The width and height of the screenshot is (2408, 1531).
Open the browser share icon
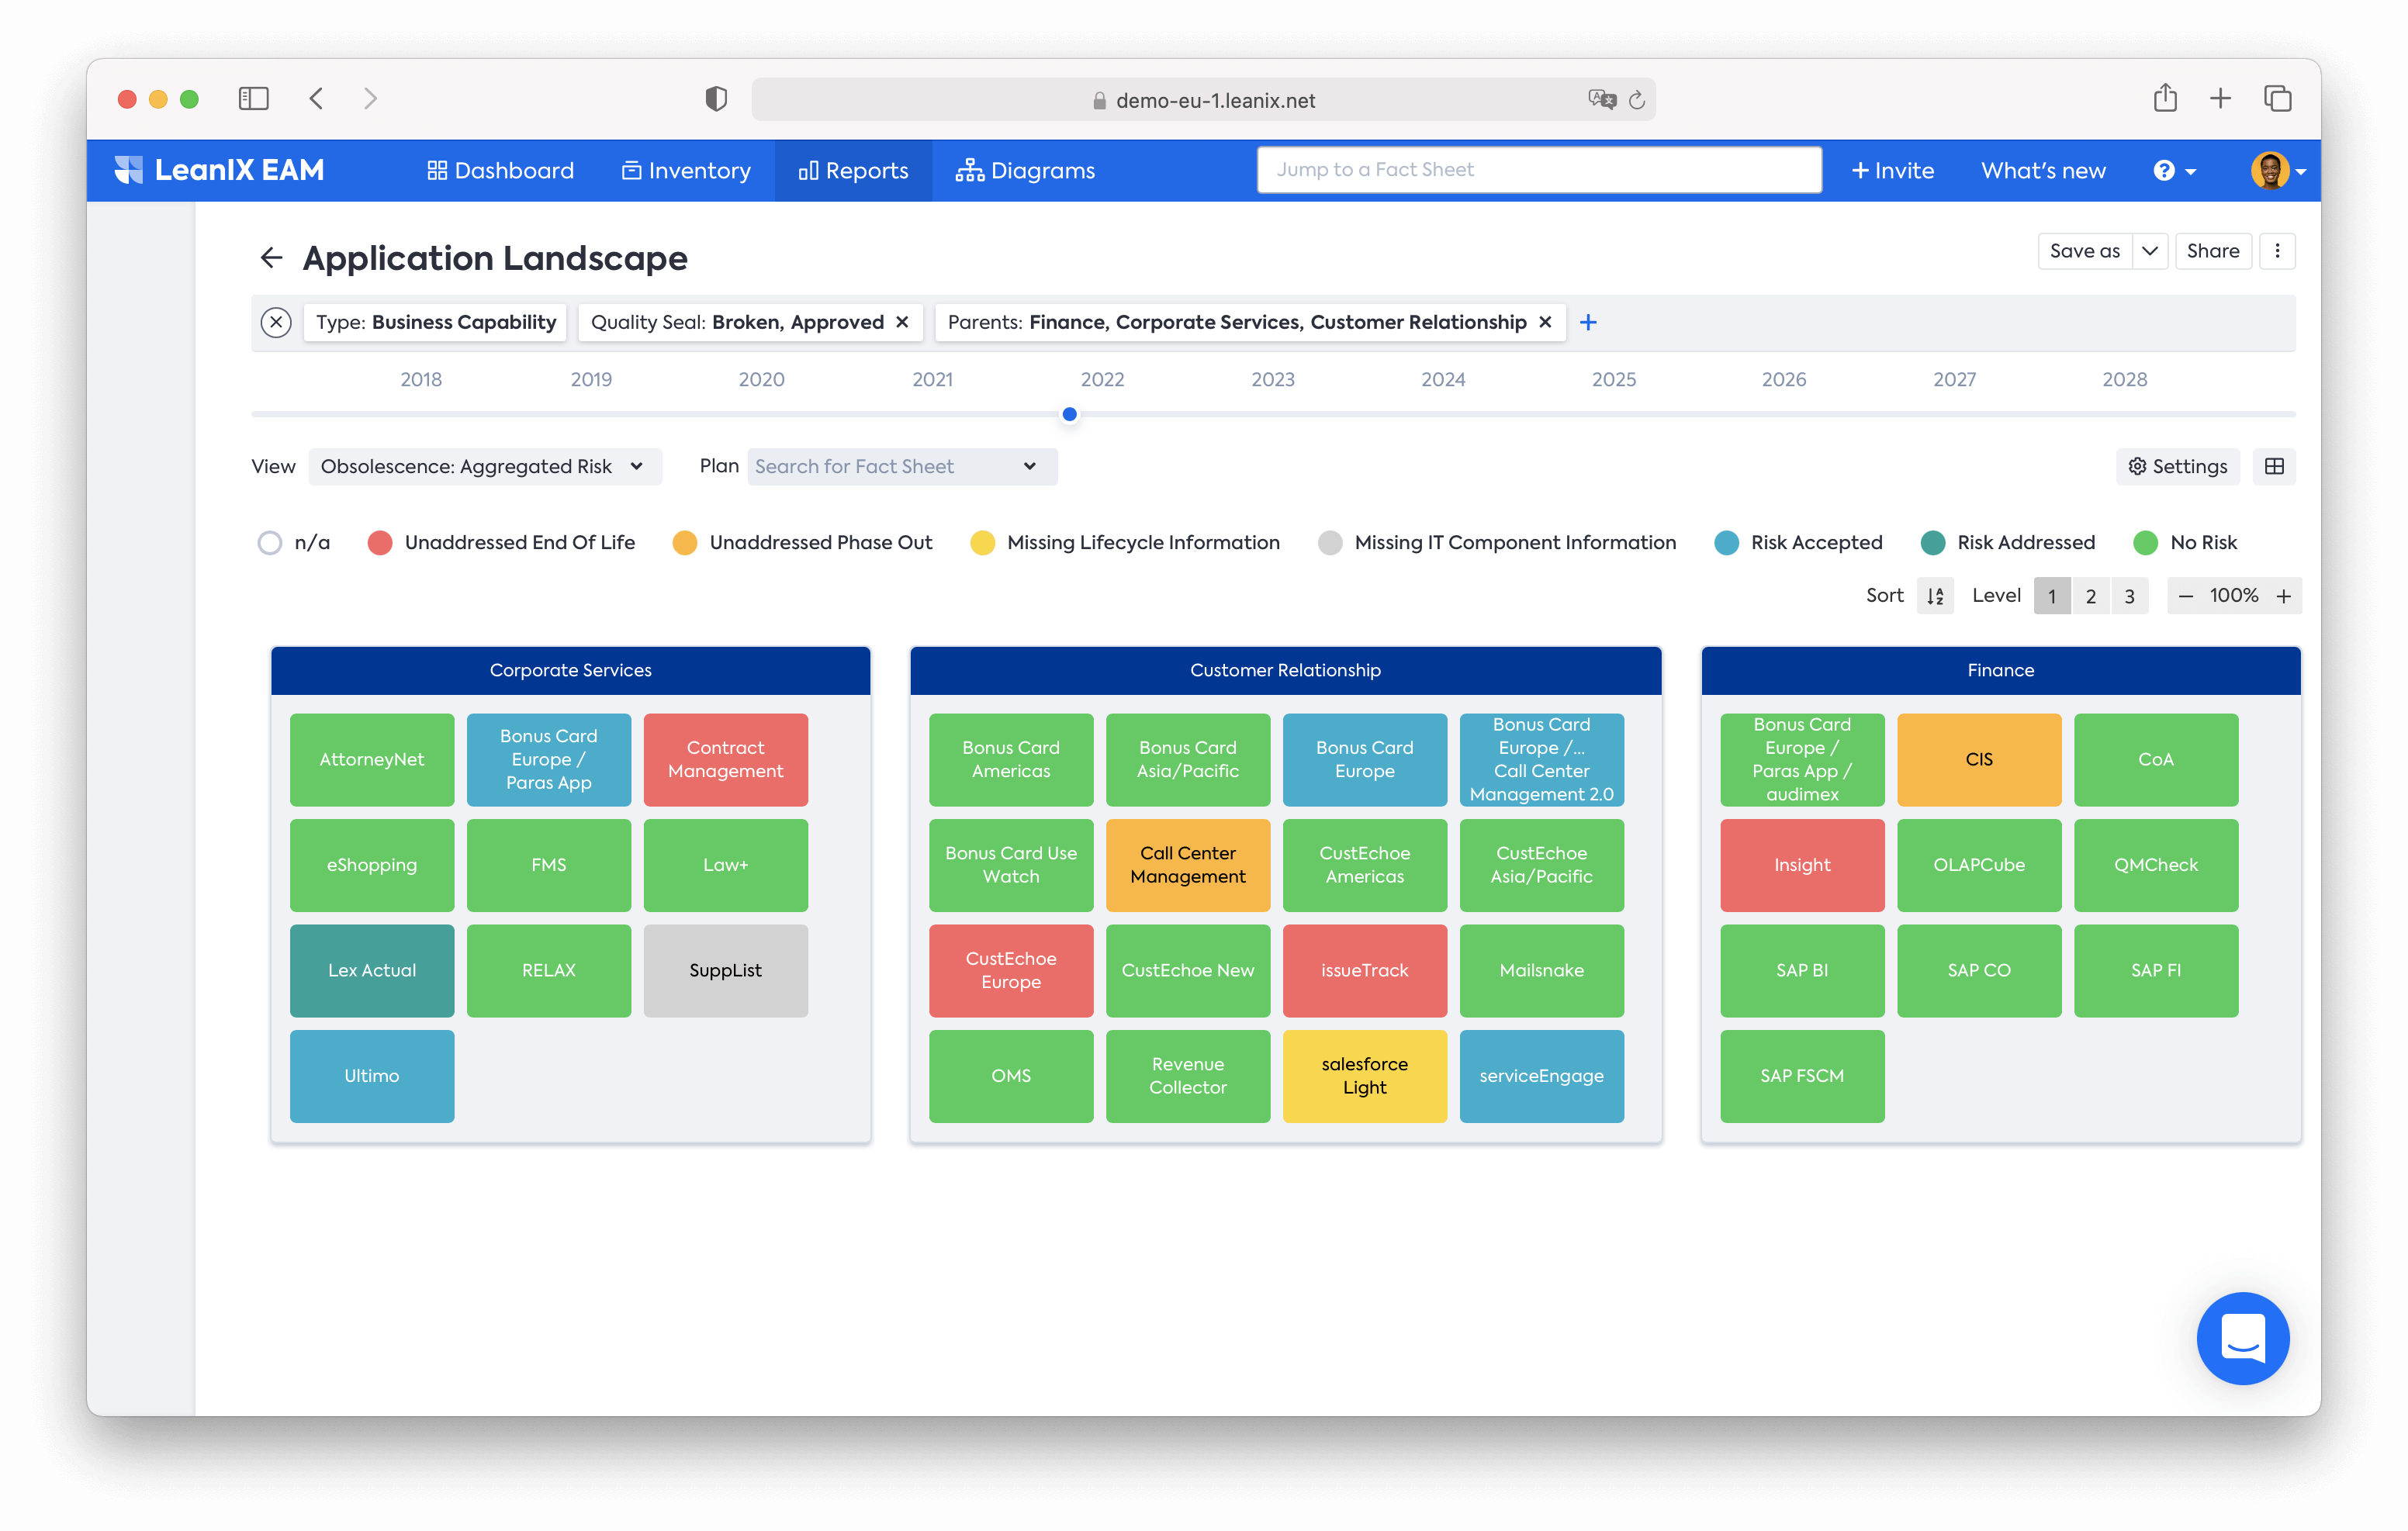[x=2165, y=97]
